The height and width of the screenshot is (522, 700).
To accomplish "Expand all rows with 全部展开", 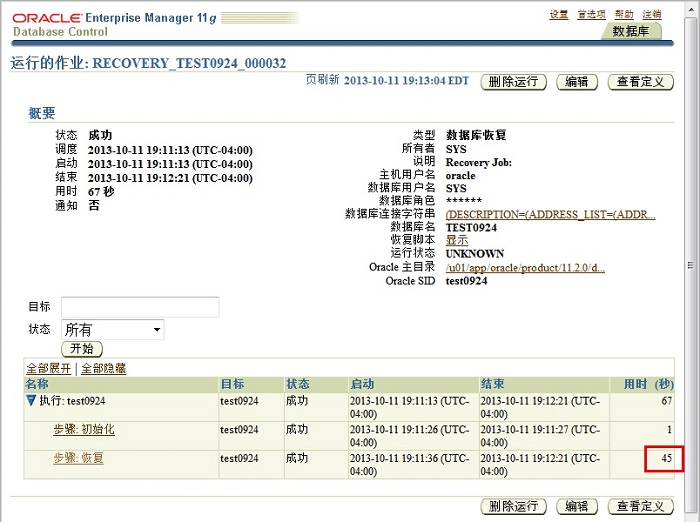I will coord(48,368).
